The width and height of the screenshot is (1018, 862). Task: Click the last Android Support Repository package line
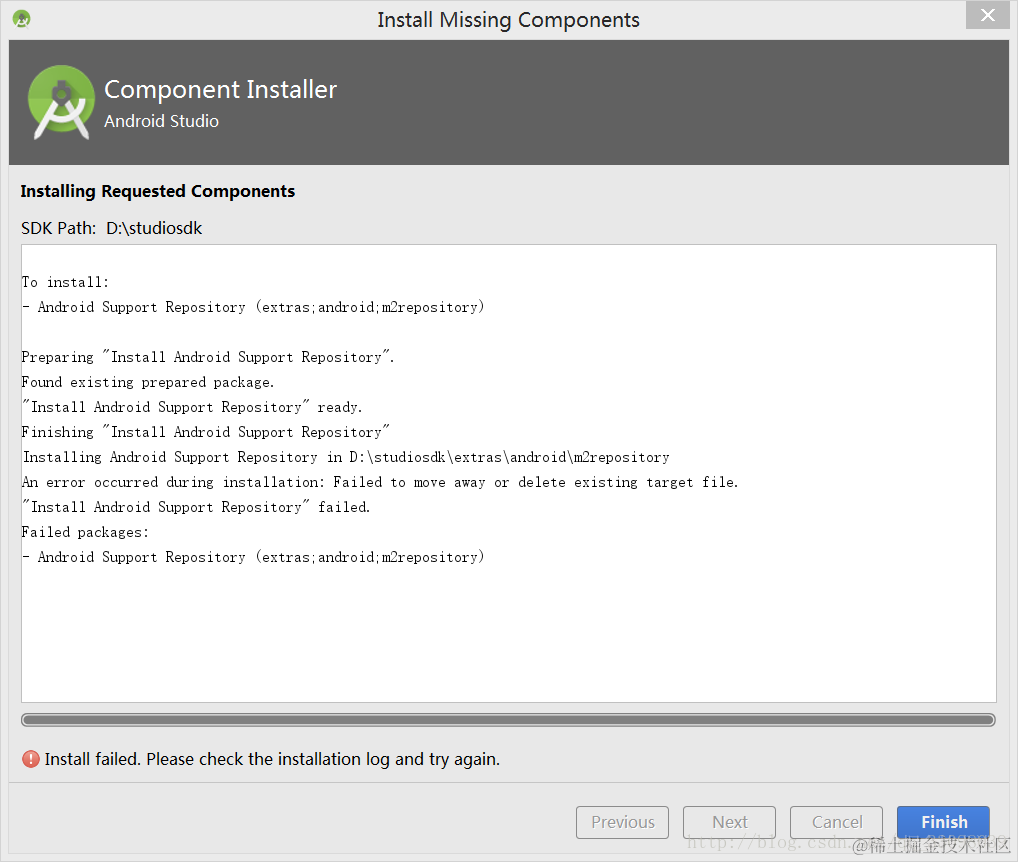pyautogui.click(x=253, y=557)
